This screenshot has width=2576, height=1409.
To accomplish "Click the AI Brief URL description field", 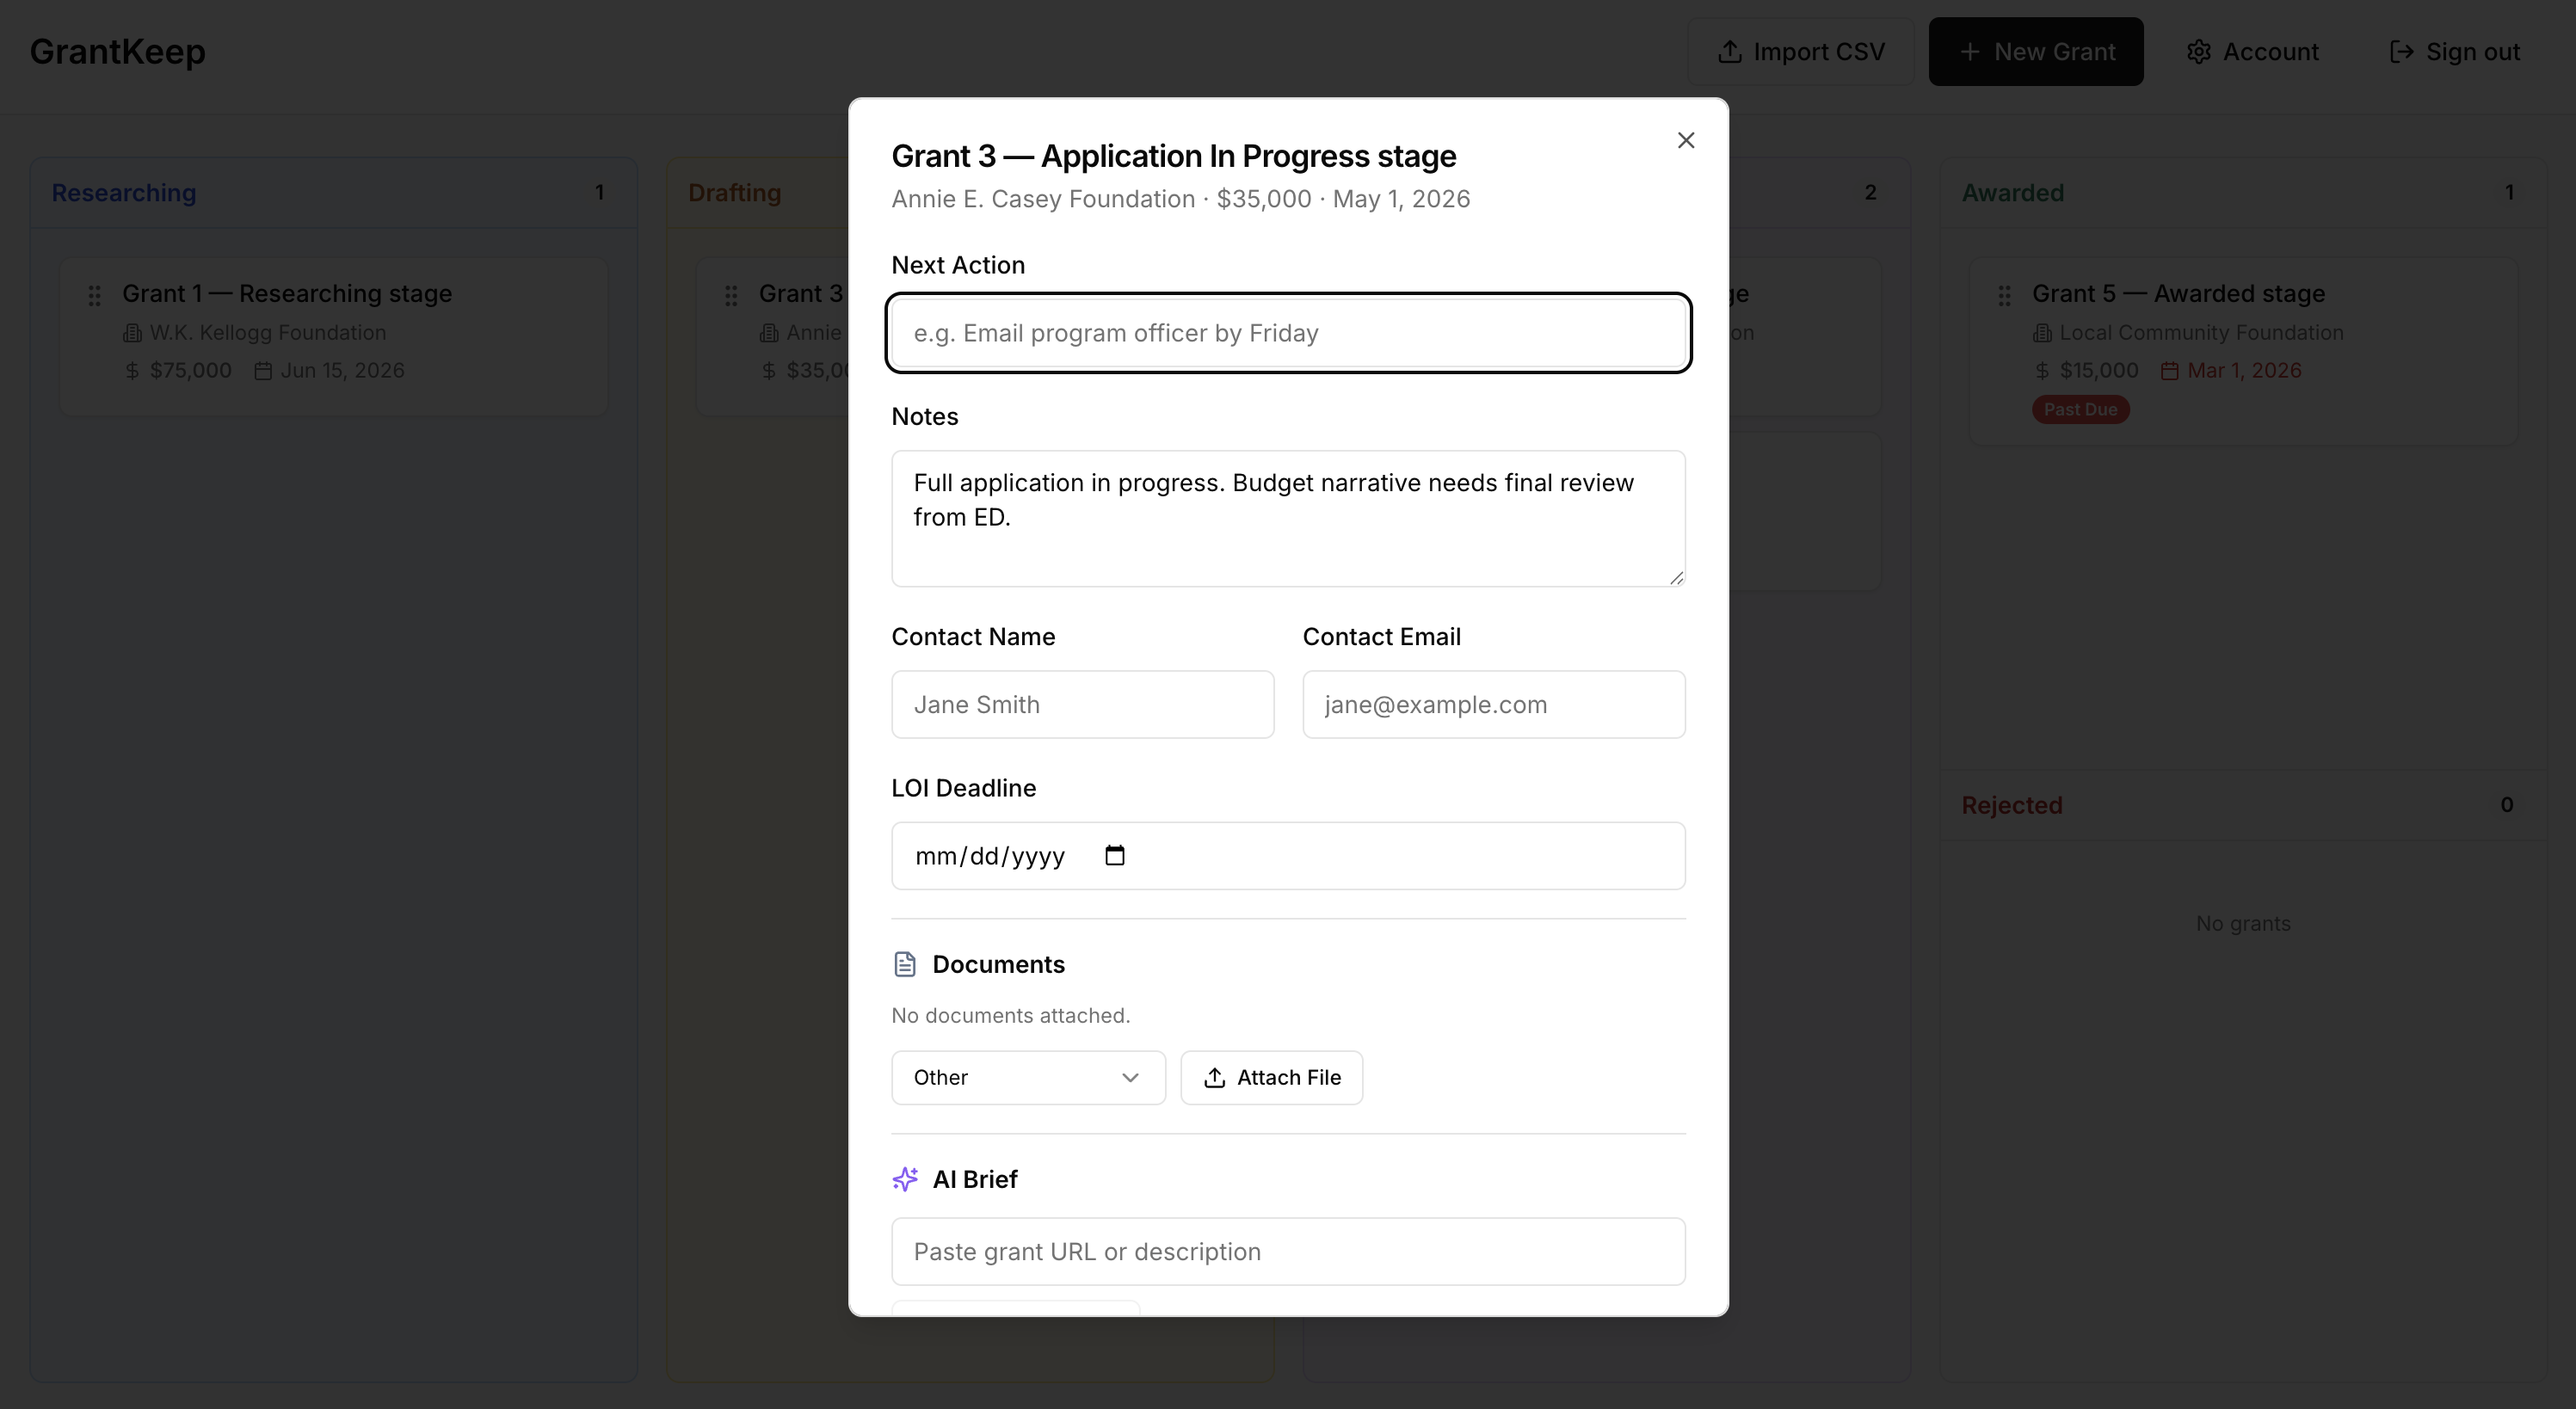I will [x=1288, y=1251].
